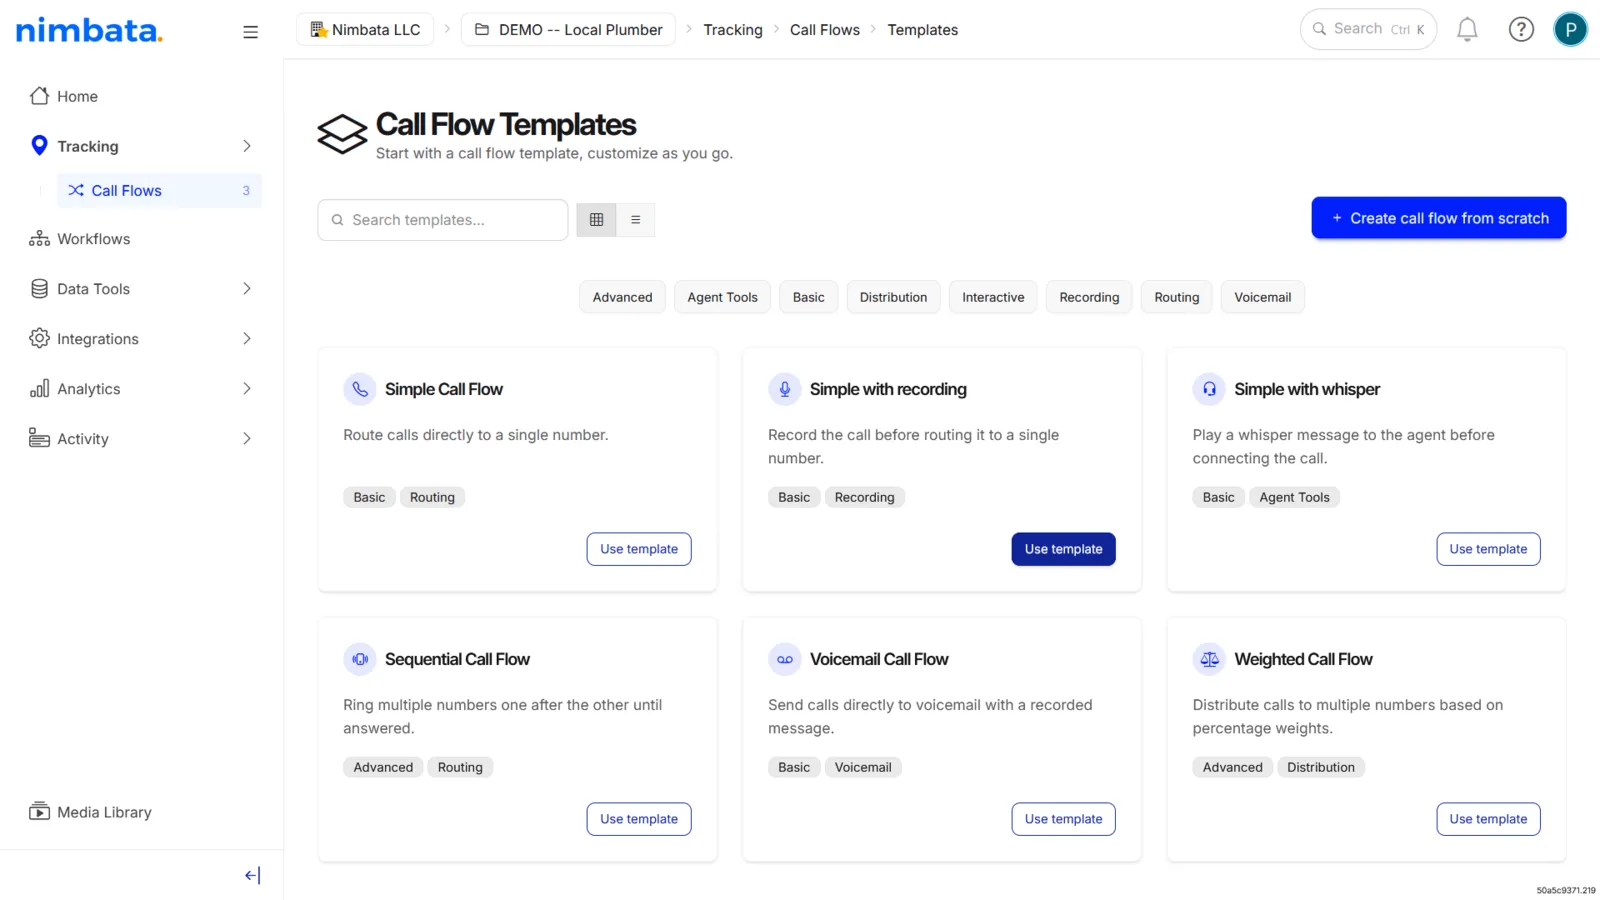This screenshot has height=900, width=1600.
Task: Click the nimbata logo
Action: (x=89, y=30)
